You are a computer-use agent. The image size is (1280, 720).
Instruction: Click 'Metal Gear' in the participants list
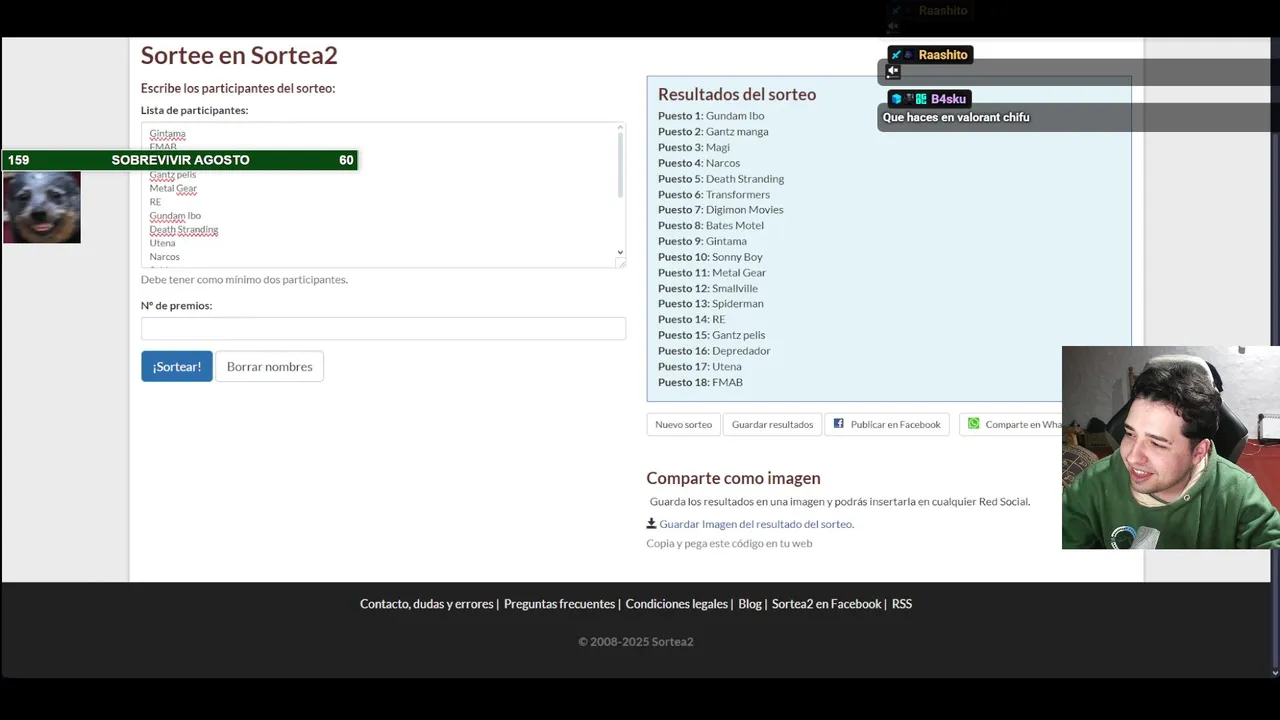click(x=173, y=188)
